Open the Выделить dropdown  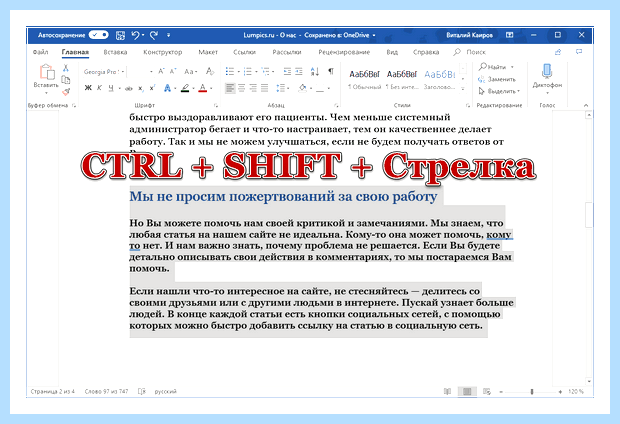(x=499, y=91)
